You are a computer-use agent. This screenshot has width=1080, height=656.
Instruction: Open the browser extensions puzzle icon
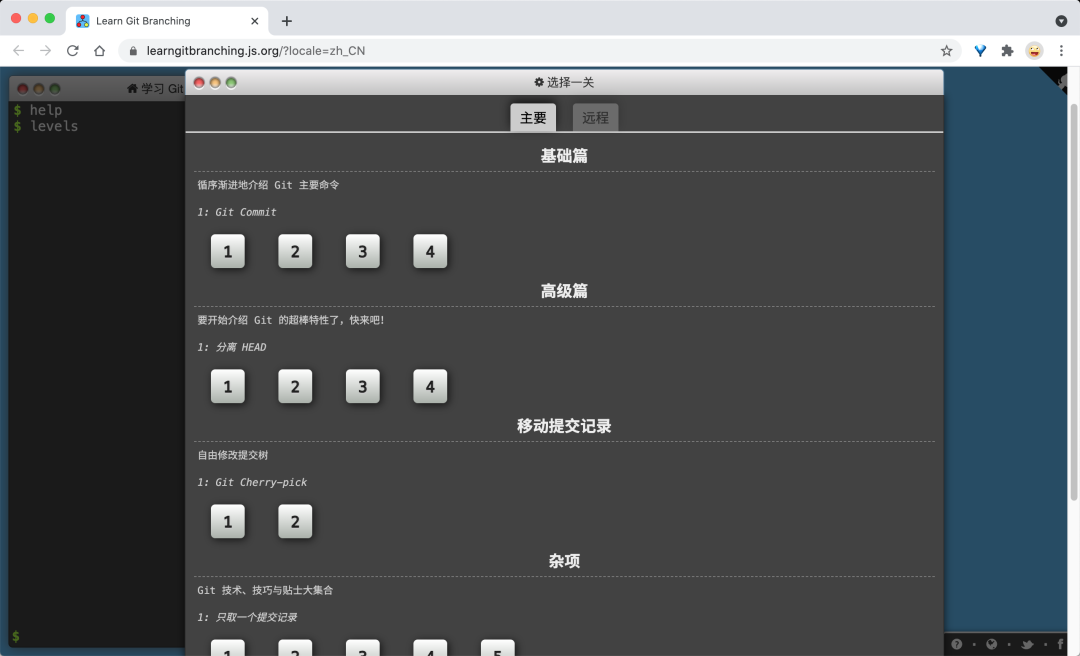point(1007,50)
